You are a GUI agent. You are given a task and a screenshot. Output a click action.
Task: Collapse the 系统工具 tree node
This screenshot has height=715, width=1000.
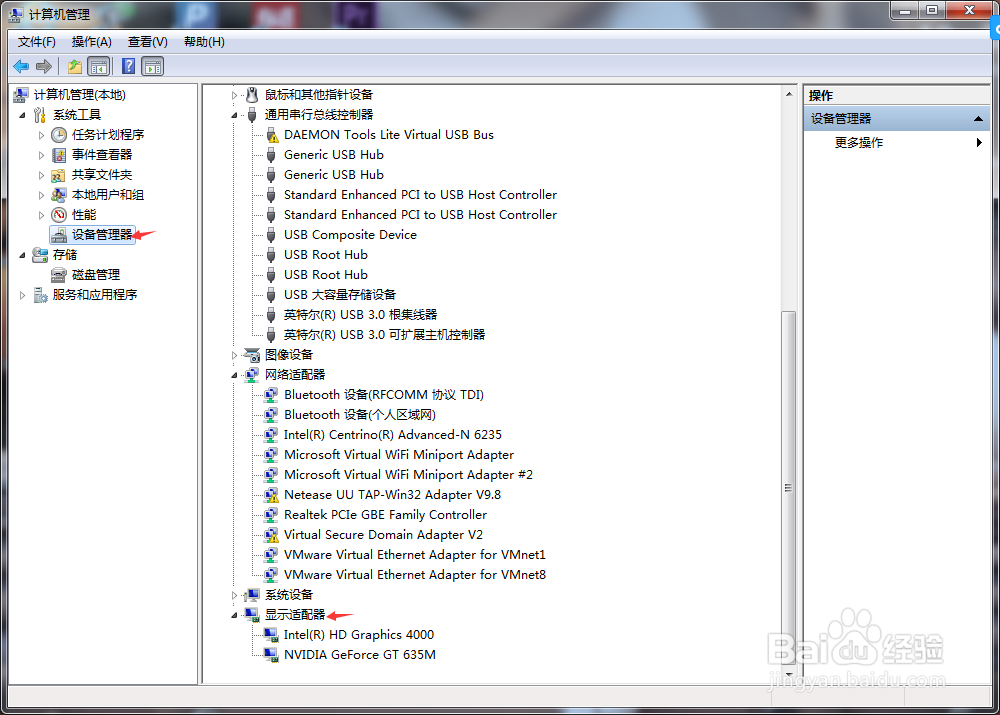pos(22,115)
